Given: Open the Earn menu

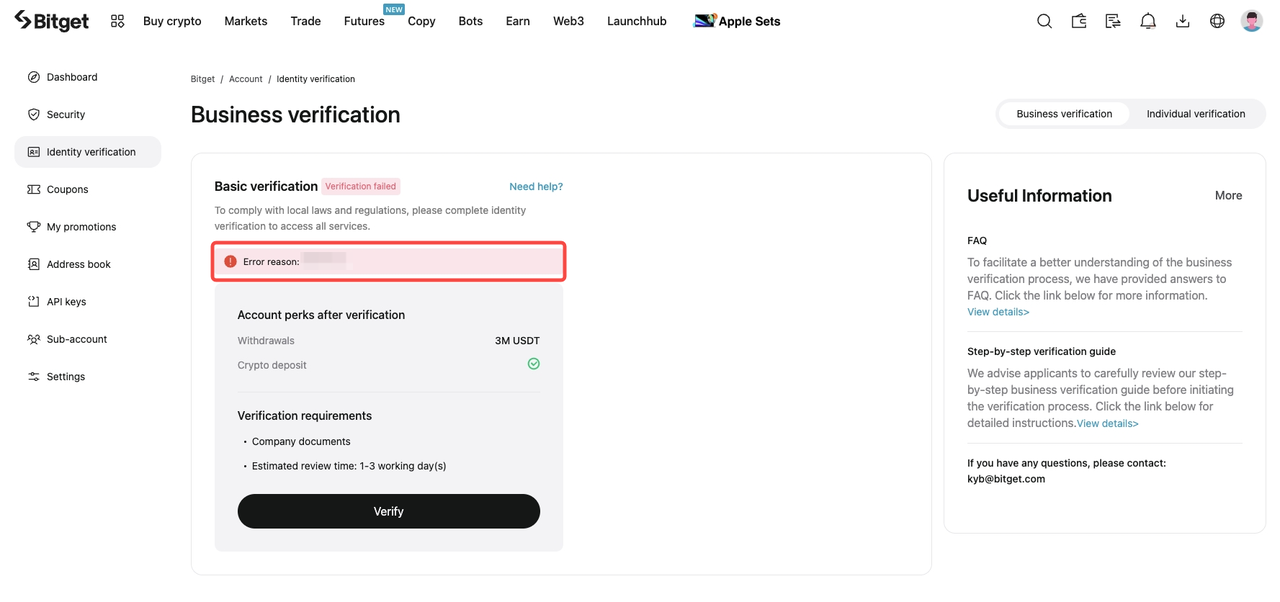Looking at the screenshot, I should (x=518, y=21).
